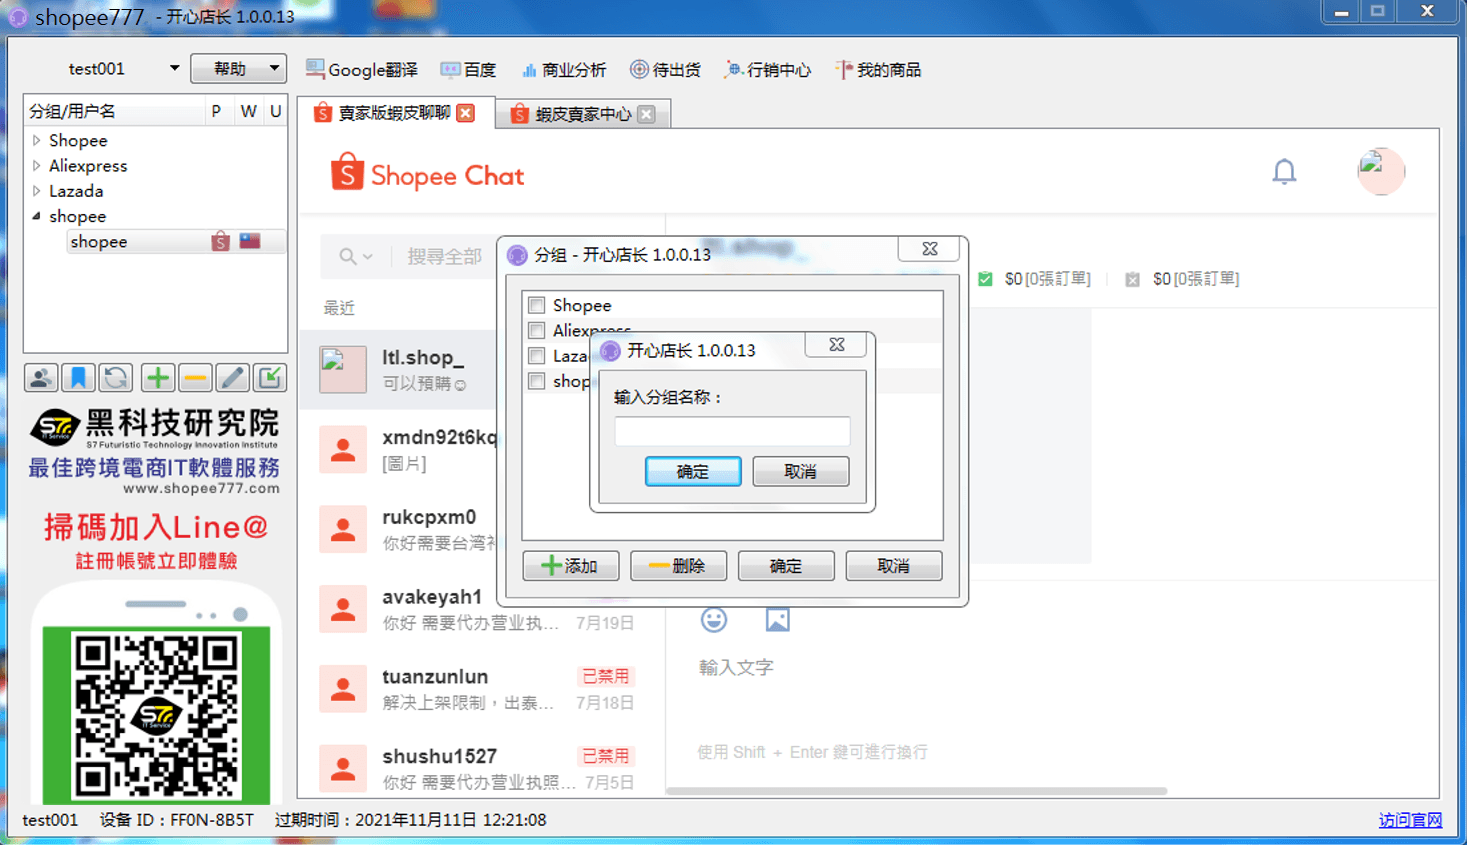Viewport: 1467px width, 845px height.
Task: Click 删除 in the 分组 dialog
Action: coord(678,566)
